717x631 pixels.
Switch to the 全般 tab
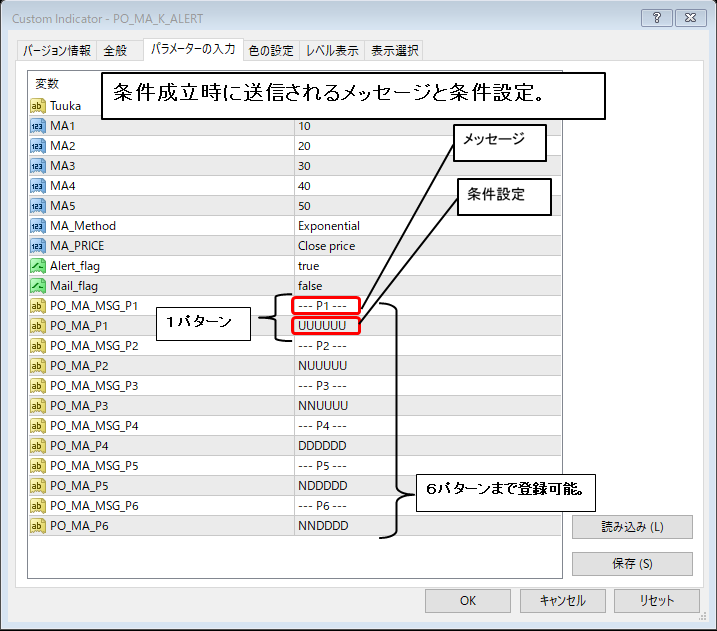120,50
